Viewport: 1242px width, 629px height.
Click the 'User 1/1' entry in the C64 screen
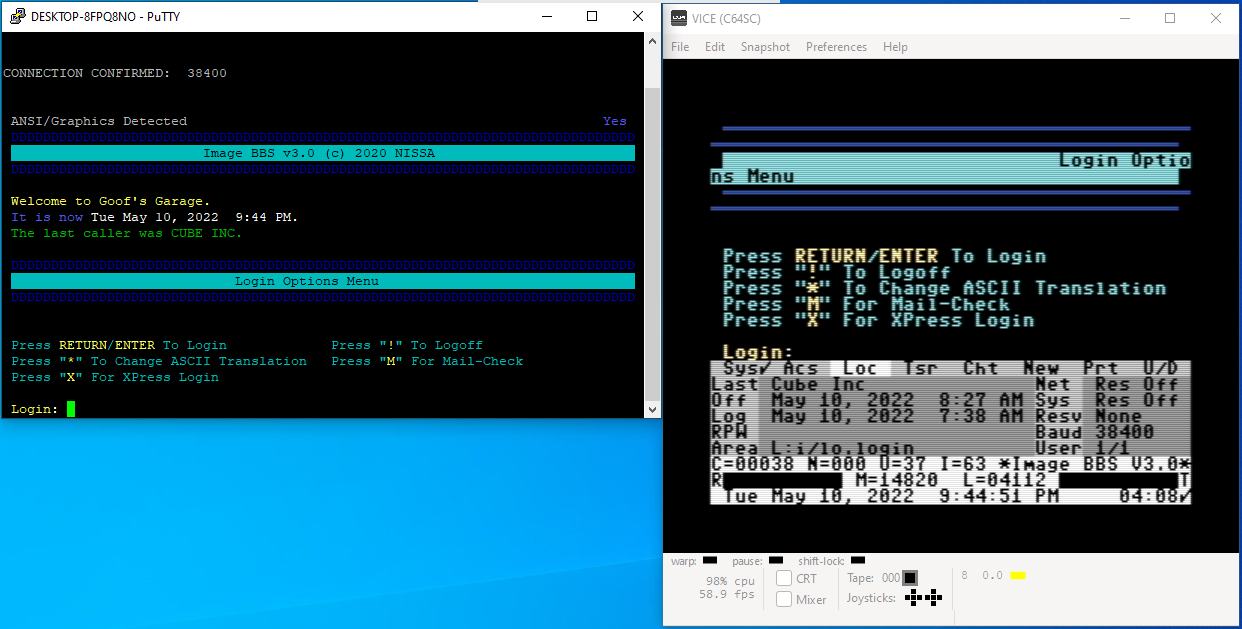[1083, 448]
